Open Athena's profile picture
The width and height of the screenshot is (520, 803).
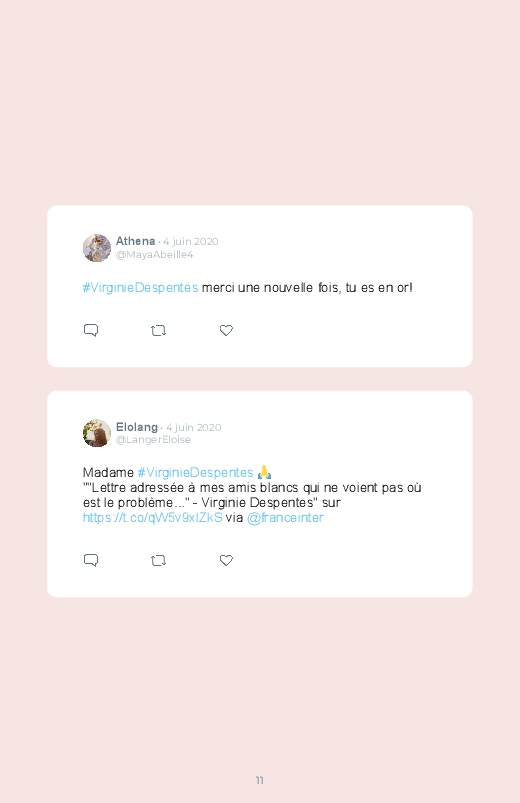coord(97,248)
